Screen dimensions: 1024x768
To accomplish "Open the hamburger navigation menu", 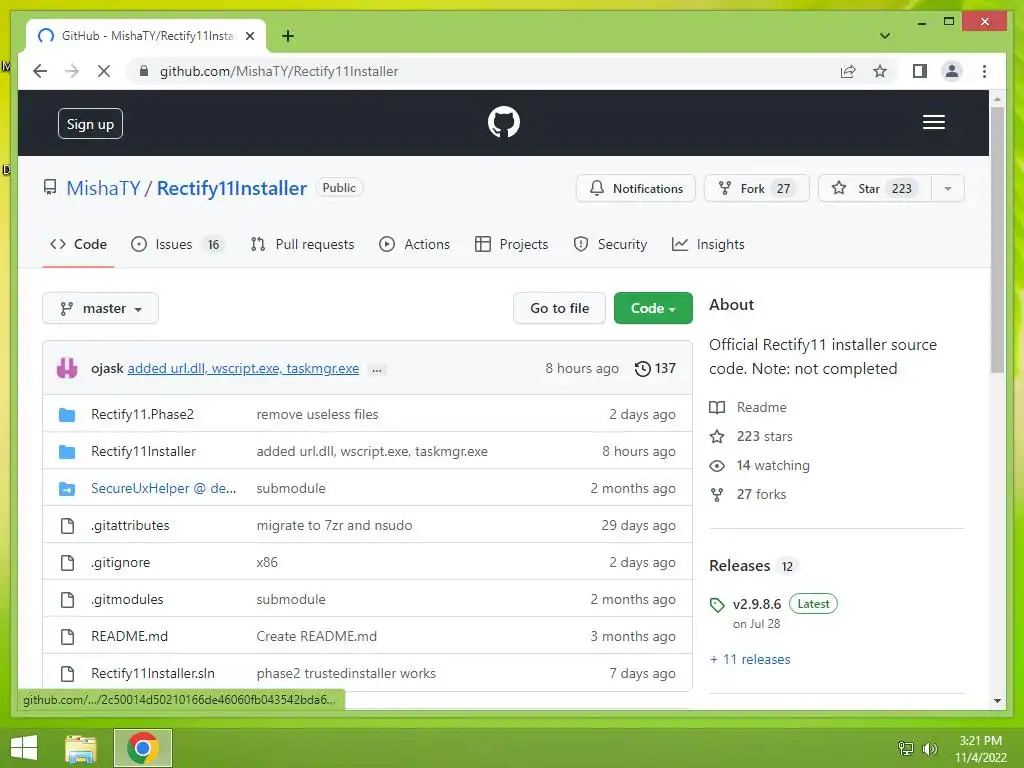I will pyautogui.click(x=933, y=122).
